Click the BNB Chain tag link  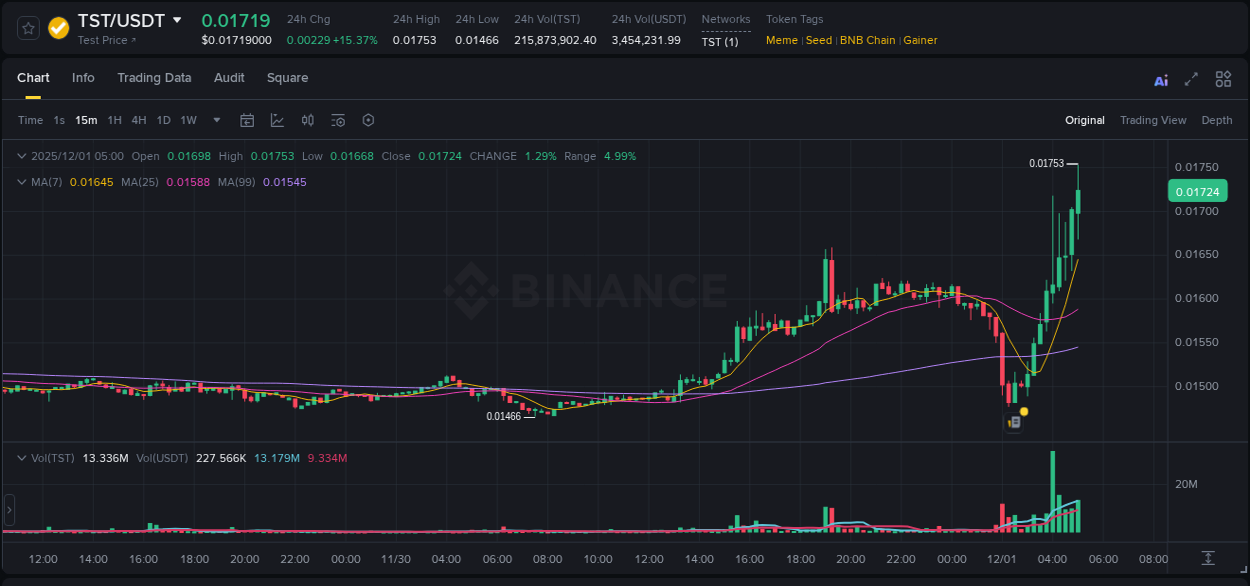point(868,40)
